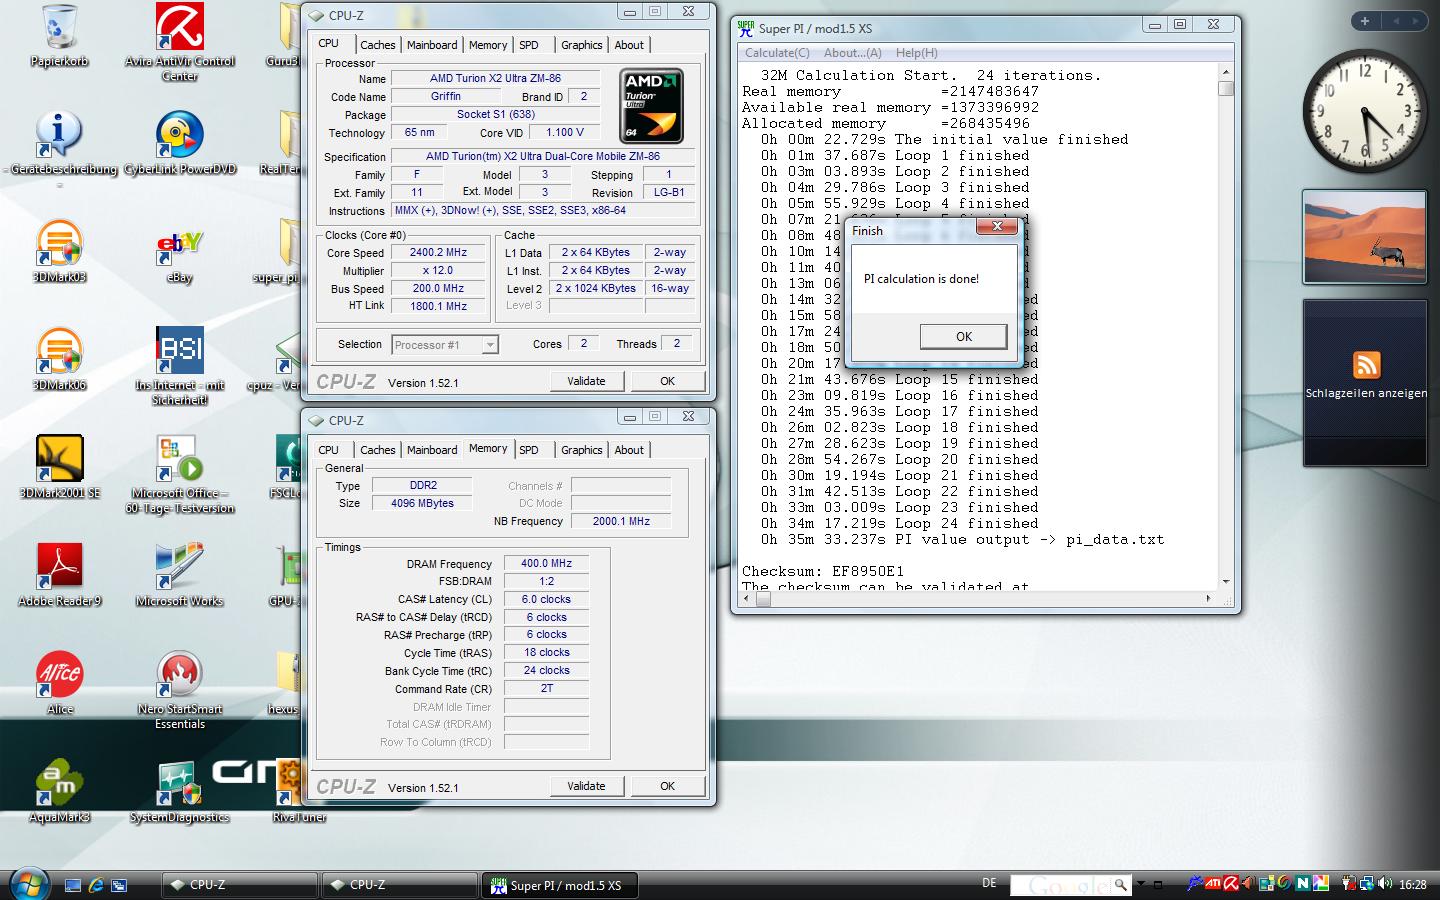This screenshot has width=1440, height=900.
Task: Click the Core Speed 2400.2 MHz value
Action: [x=438, y=252]
